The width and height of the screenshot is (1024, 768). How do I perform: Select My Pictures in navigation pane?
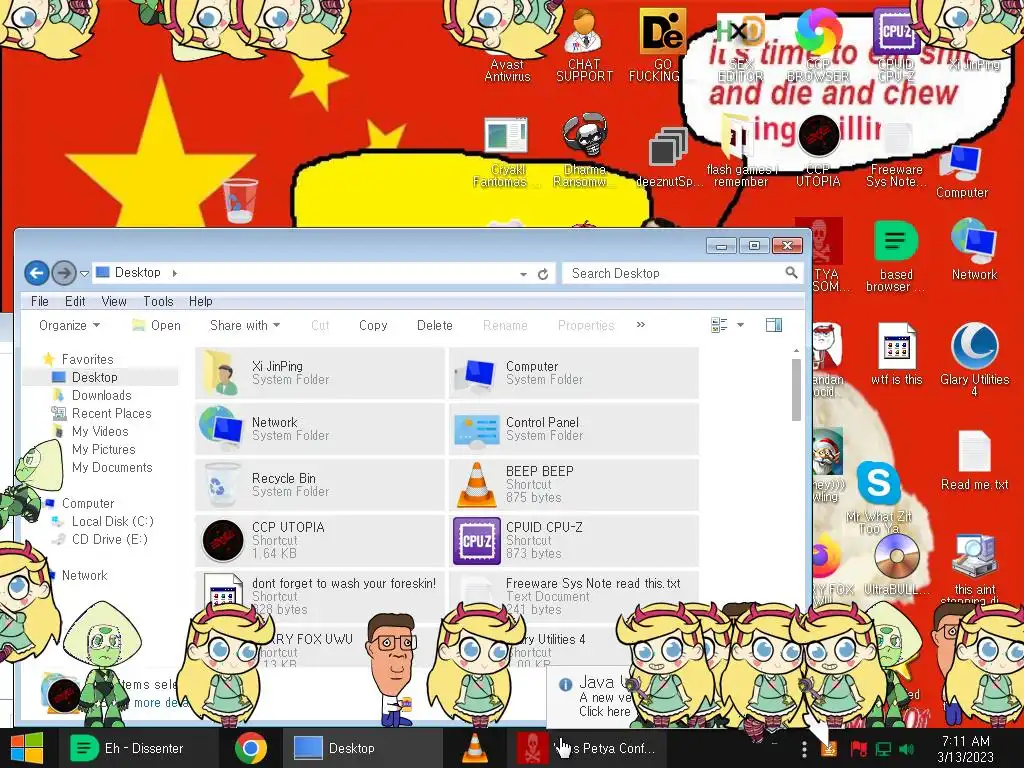click(x=103, y=449)
